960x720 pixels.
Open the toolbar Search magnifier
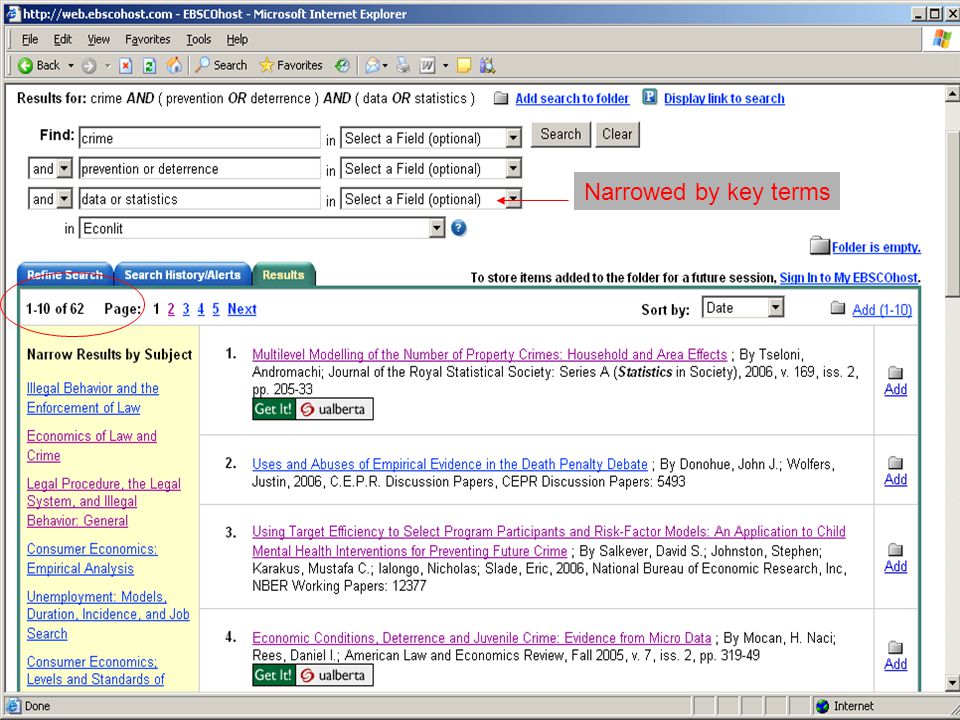(202, 65)
